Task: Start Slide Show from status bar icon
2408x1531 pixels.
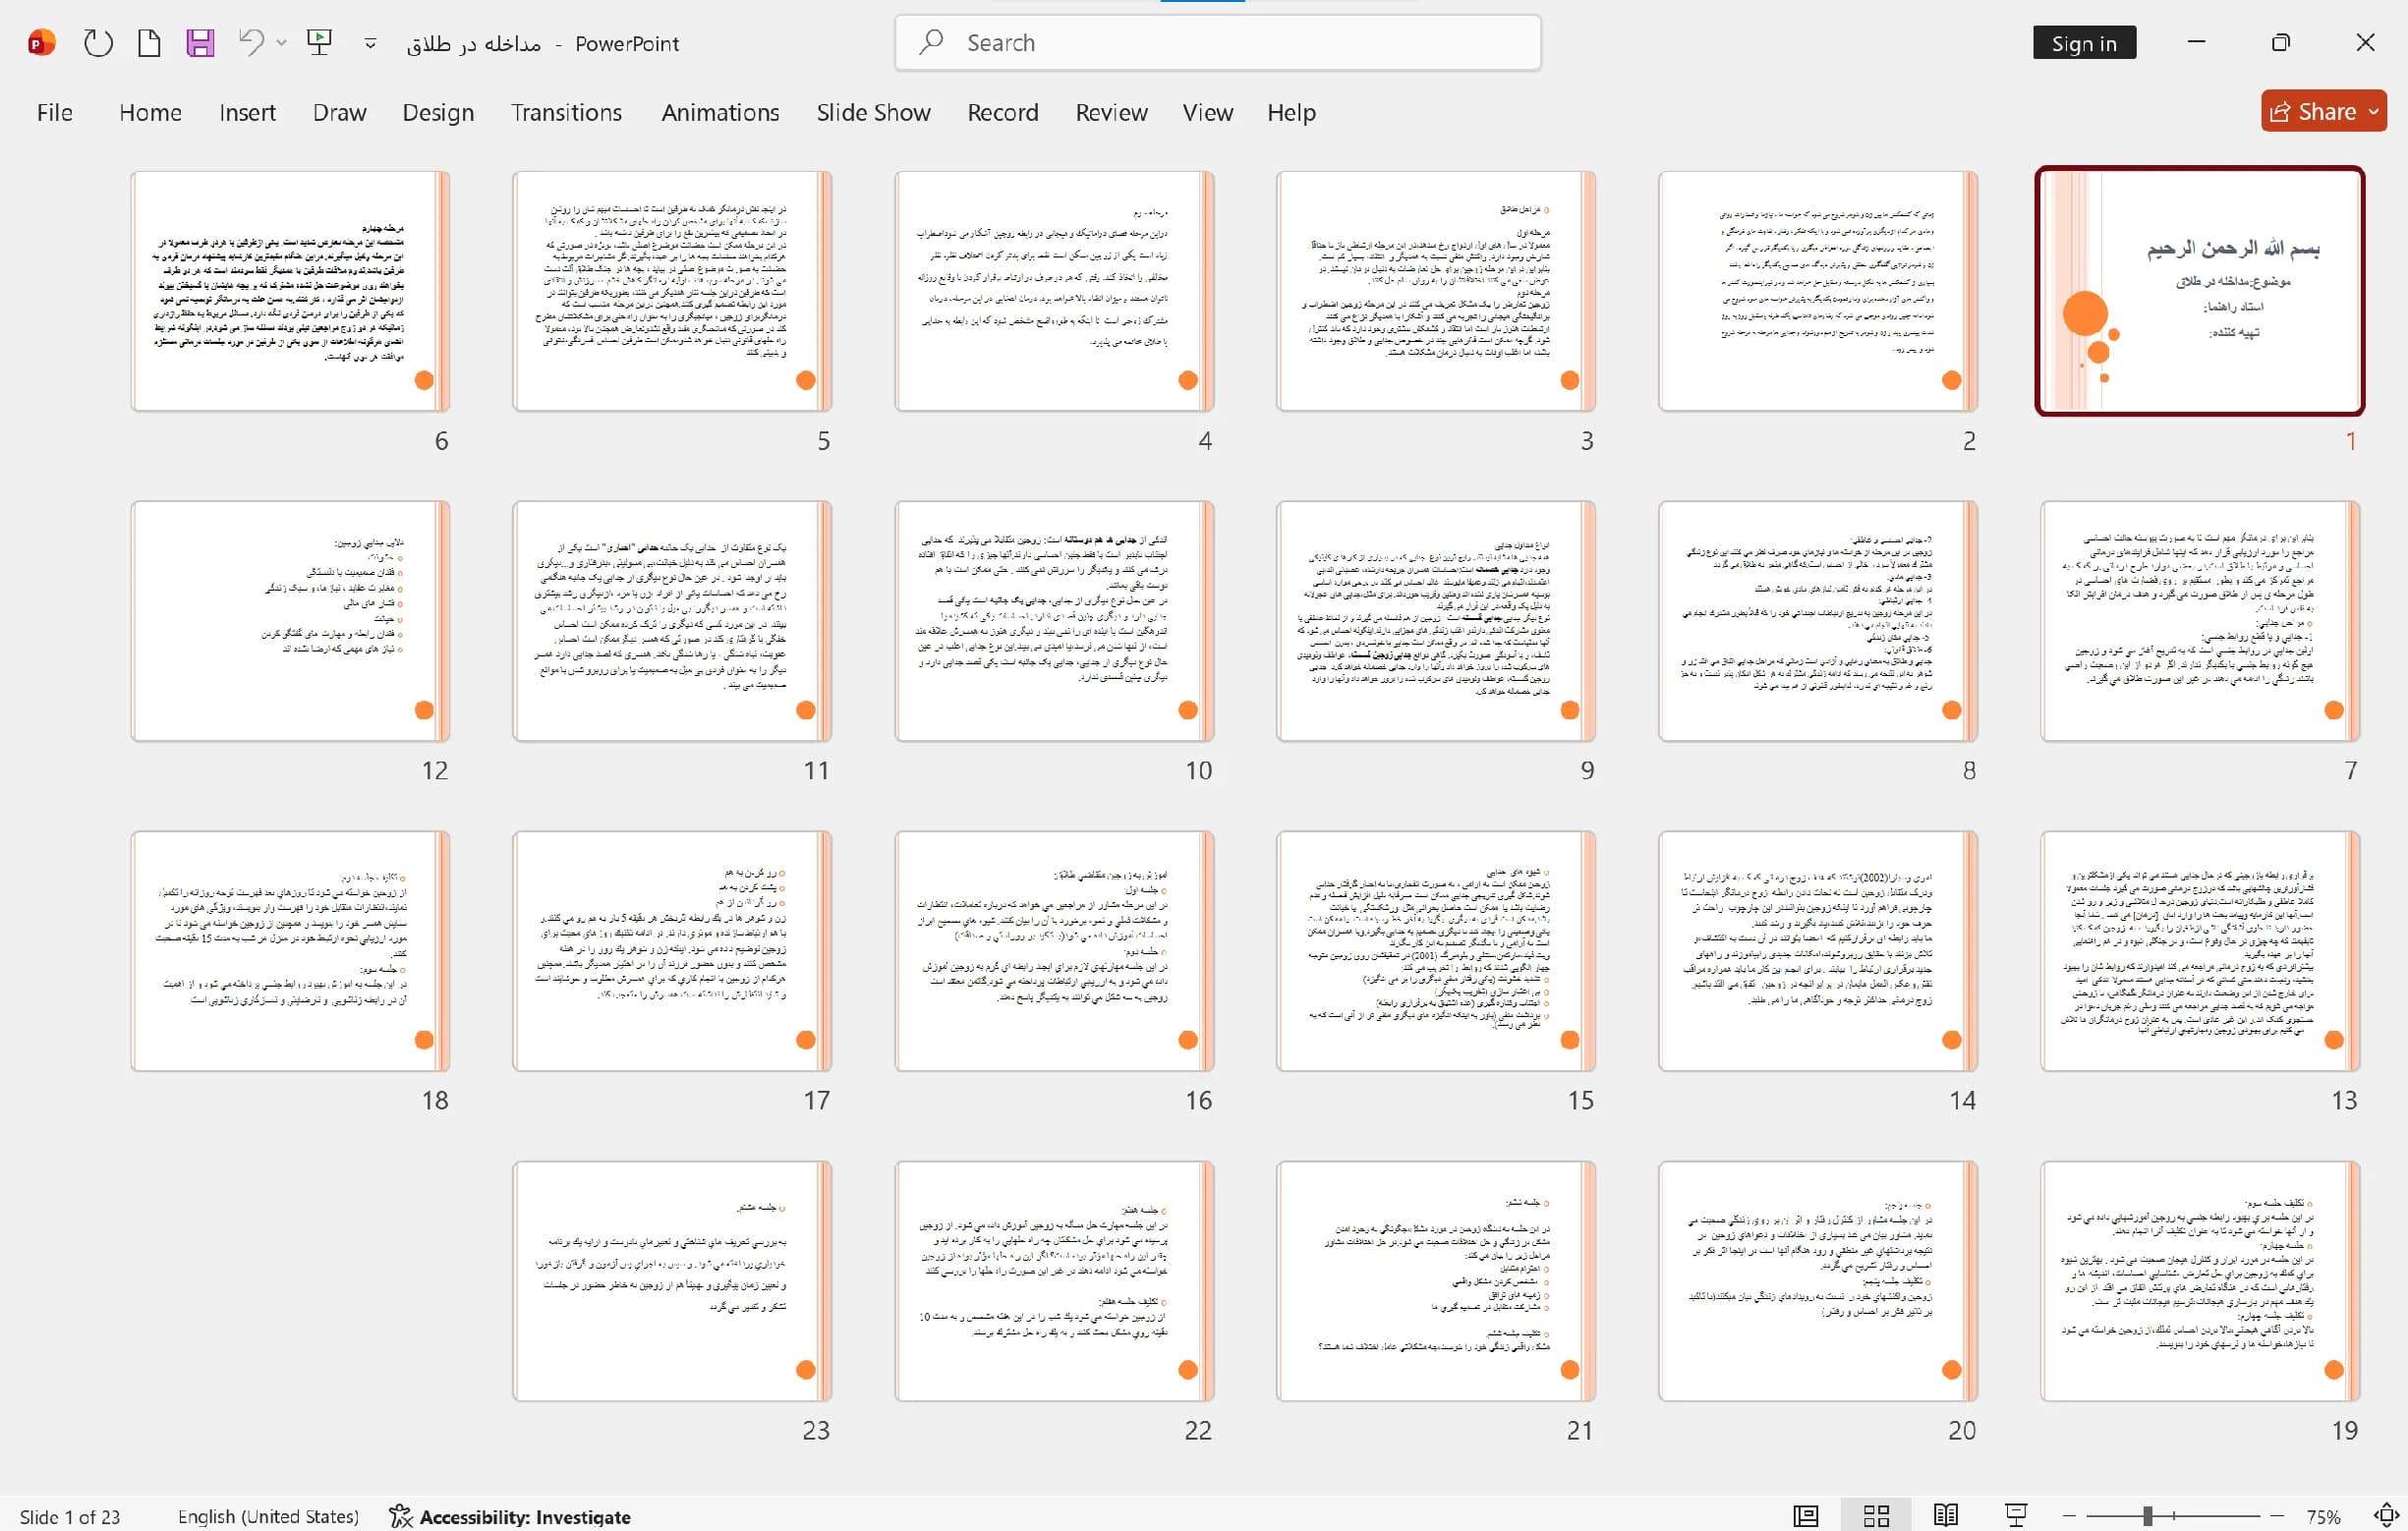Action: click(x=2016, y=1516)
